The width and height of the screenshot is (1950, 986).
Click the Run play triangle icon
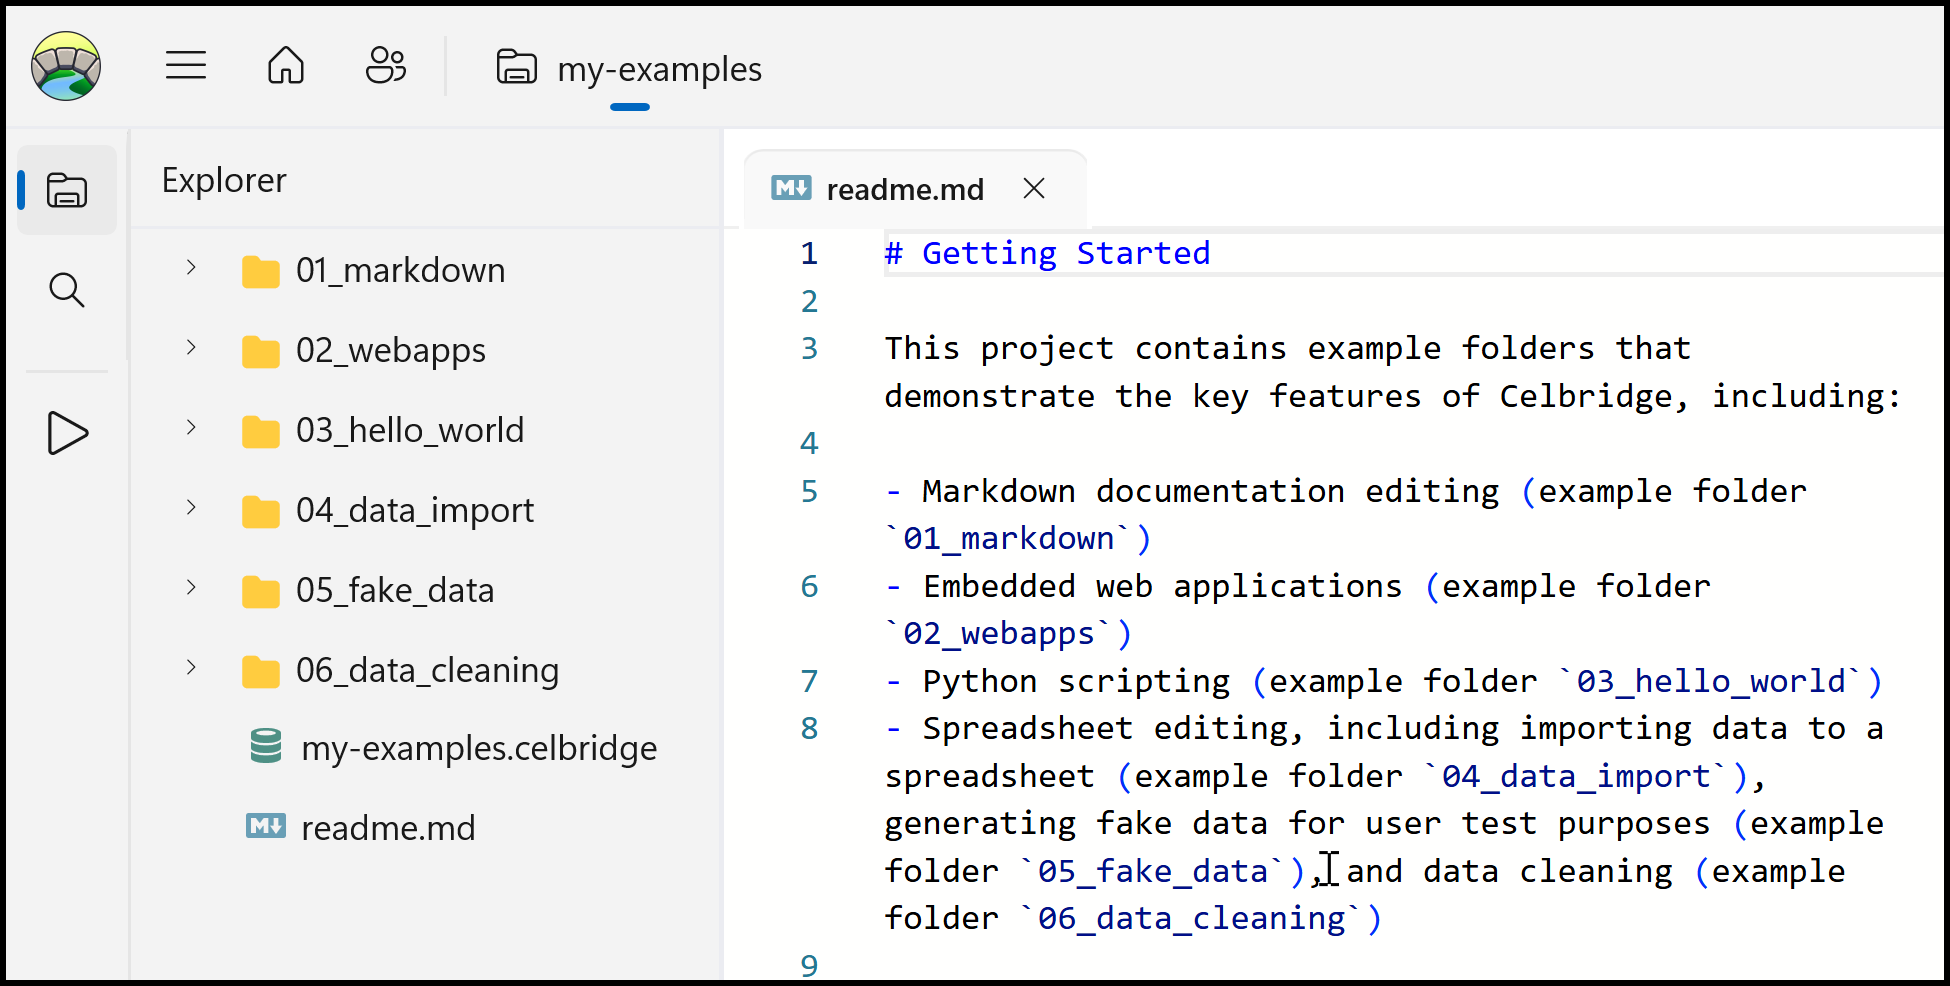click(x=67, y=433)
